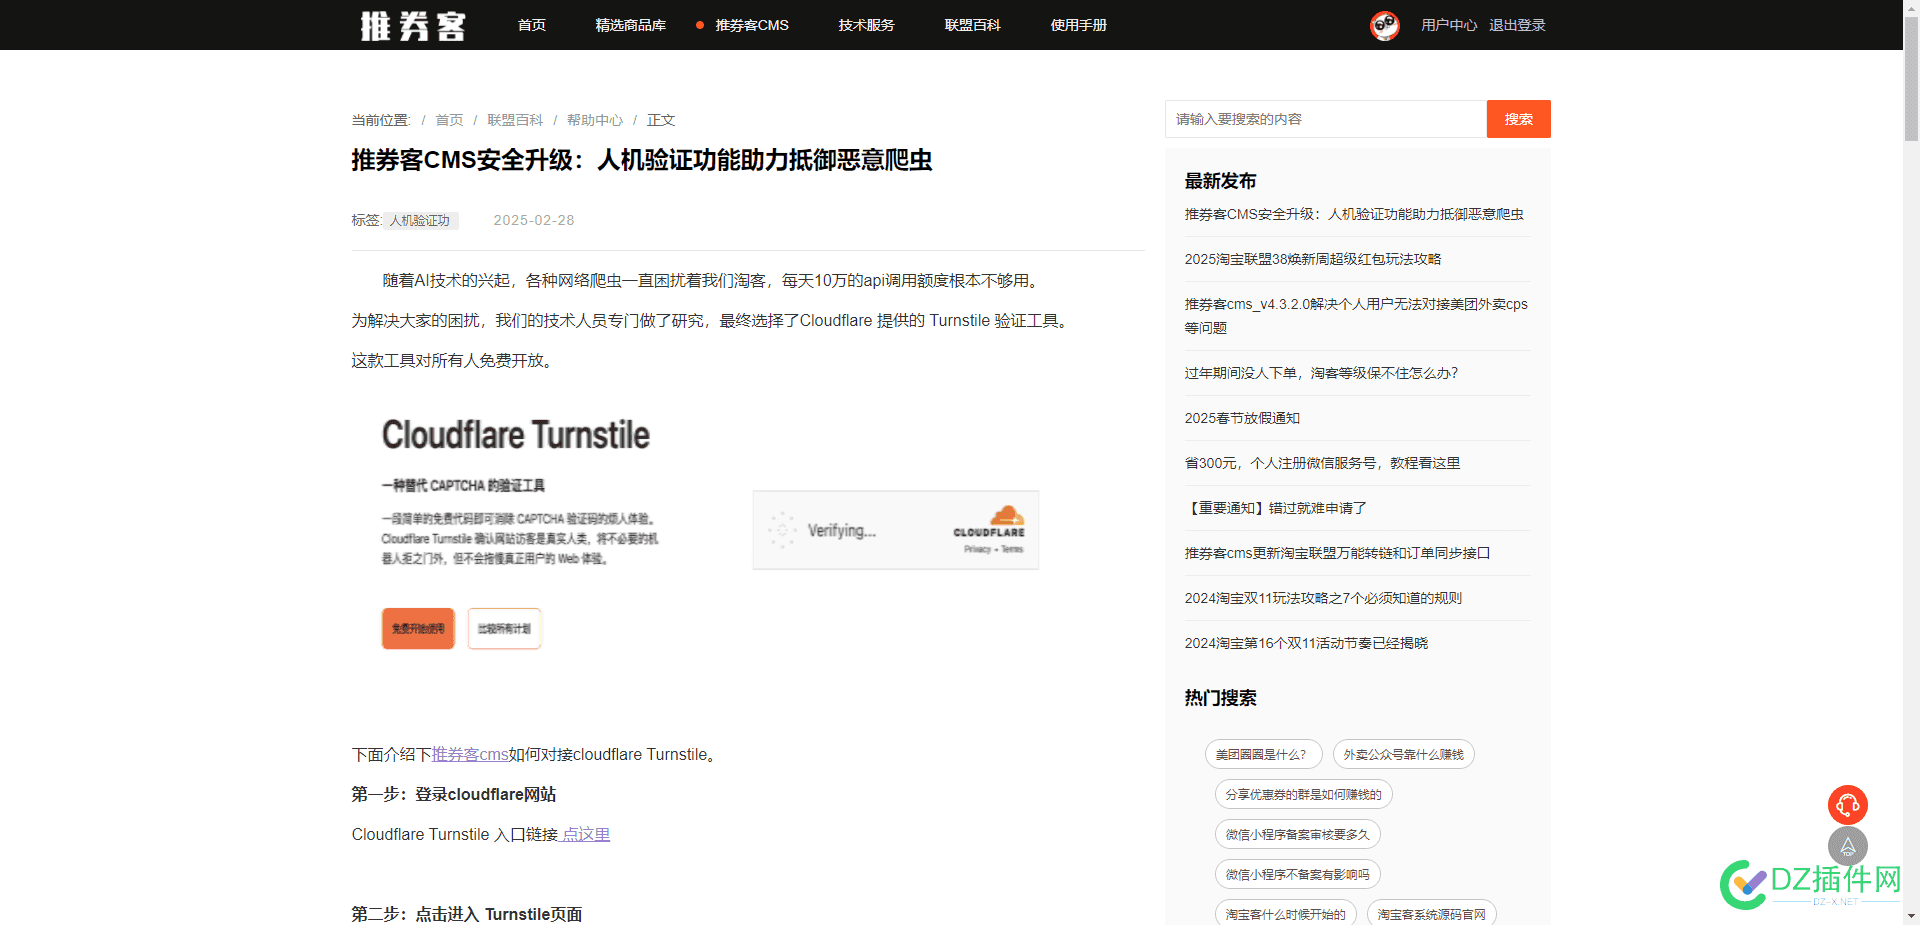Image resolution: width=1920 pixels, height=925 pixels.
Task: Click the 点这里 Turnstile entry link
Action: (x=585, y=835)
